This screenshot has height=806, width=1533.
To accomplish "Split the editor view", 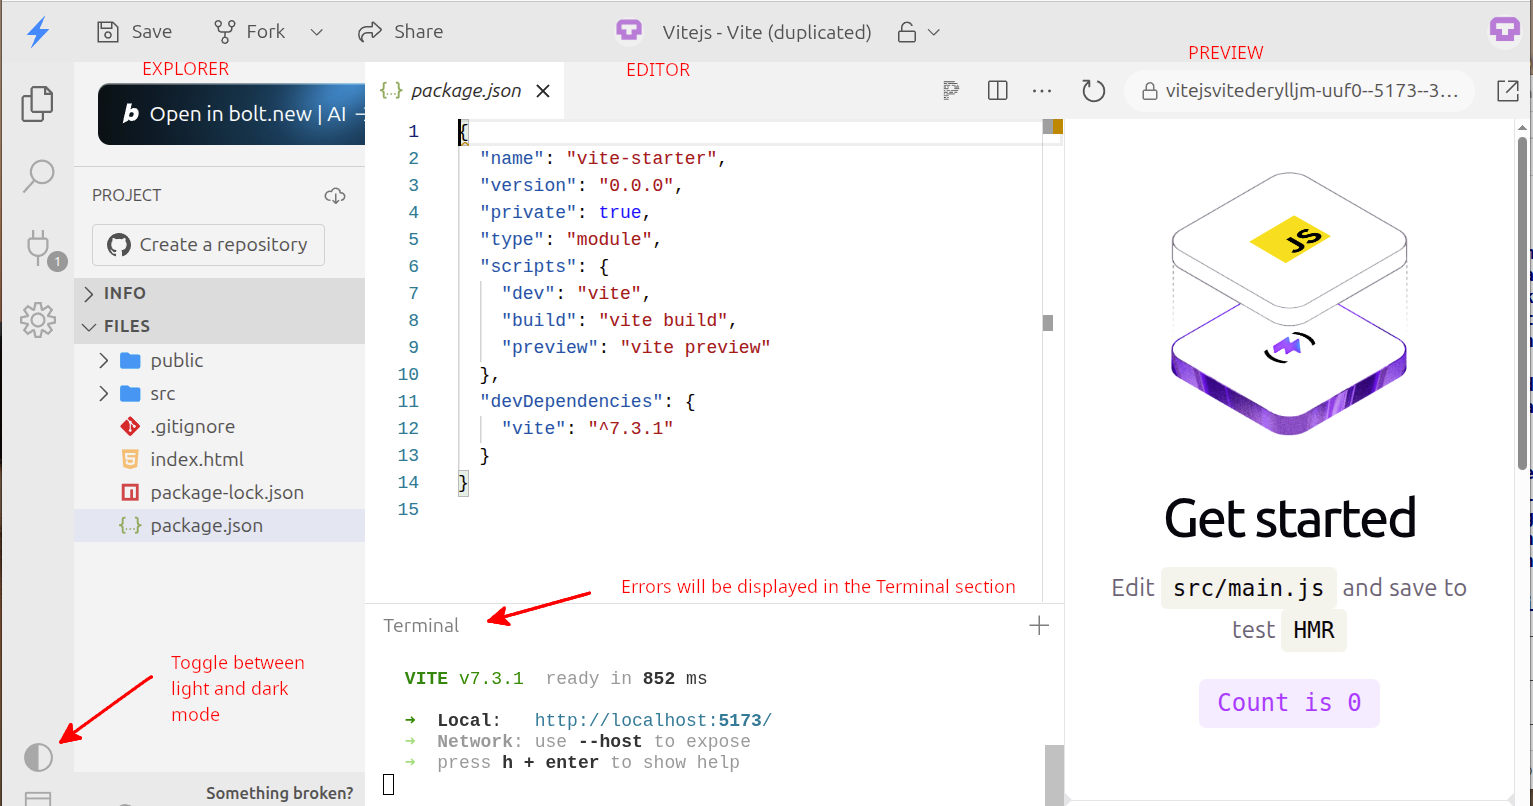I will point(997,91).
